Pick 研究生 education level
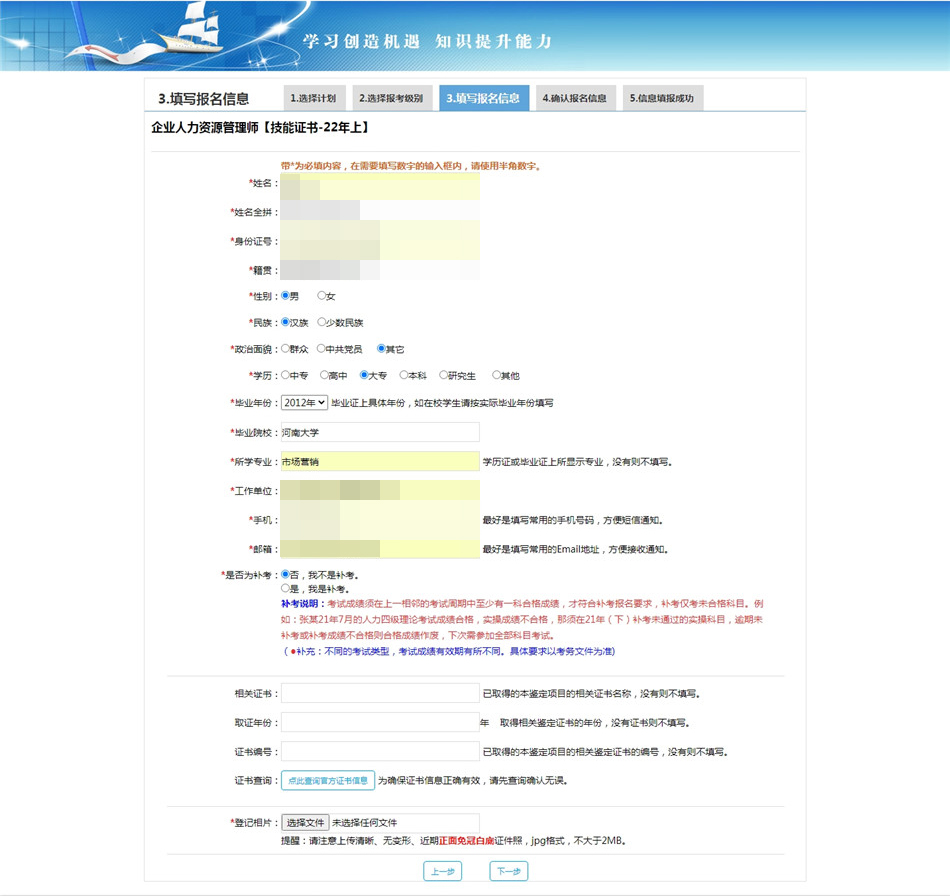This screenshot has height=896, width=950. pos(443,375)
